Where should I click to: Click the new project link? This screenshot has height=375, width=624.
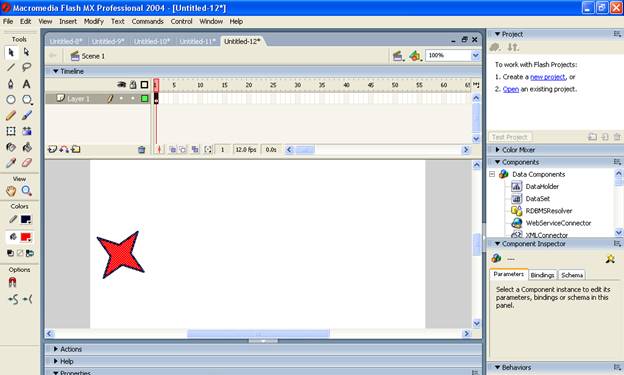[548, 77]
